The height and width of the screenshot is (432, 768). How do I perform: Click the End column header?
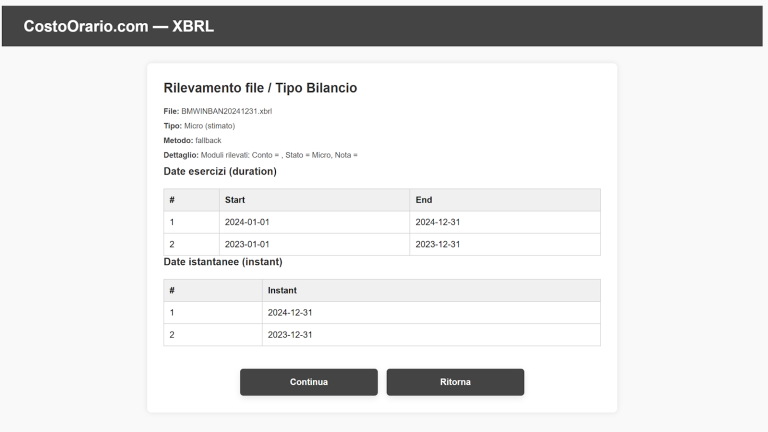424,200
